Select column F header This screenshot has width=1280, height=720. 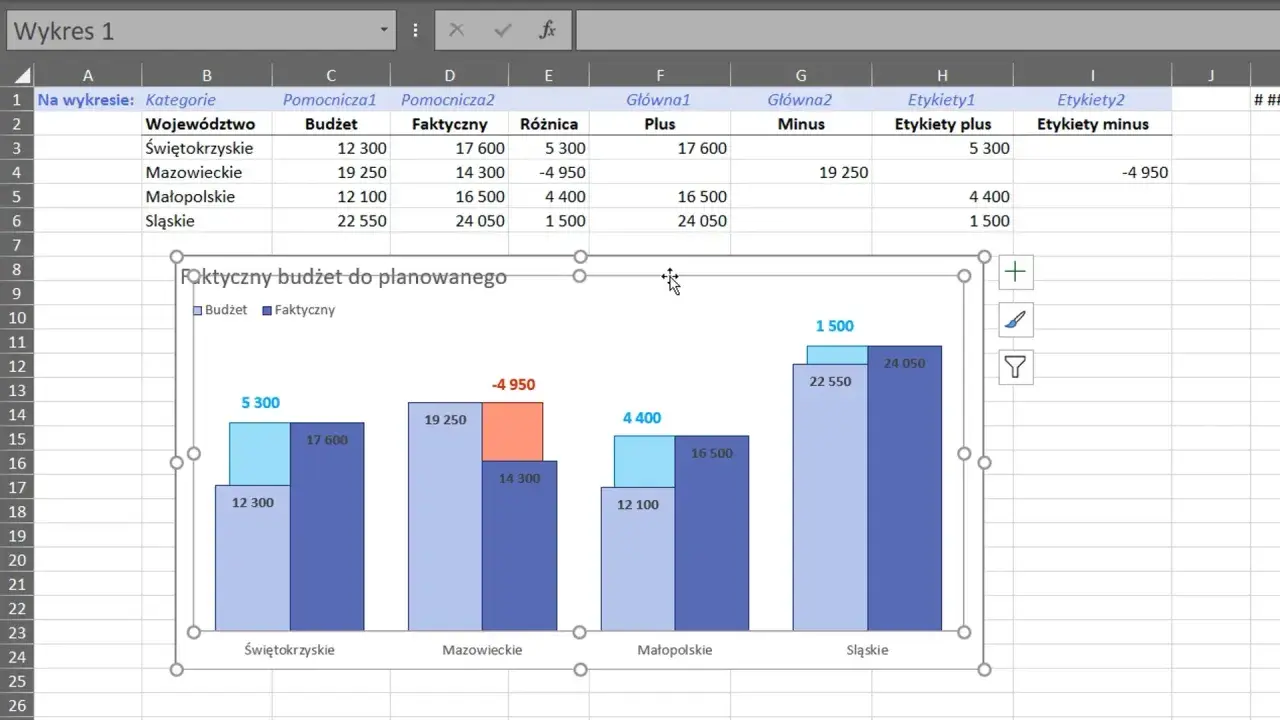660,75
